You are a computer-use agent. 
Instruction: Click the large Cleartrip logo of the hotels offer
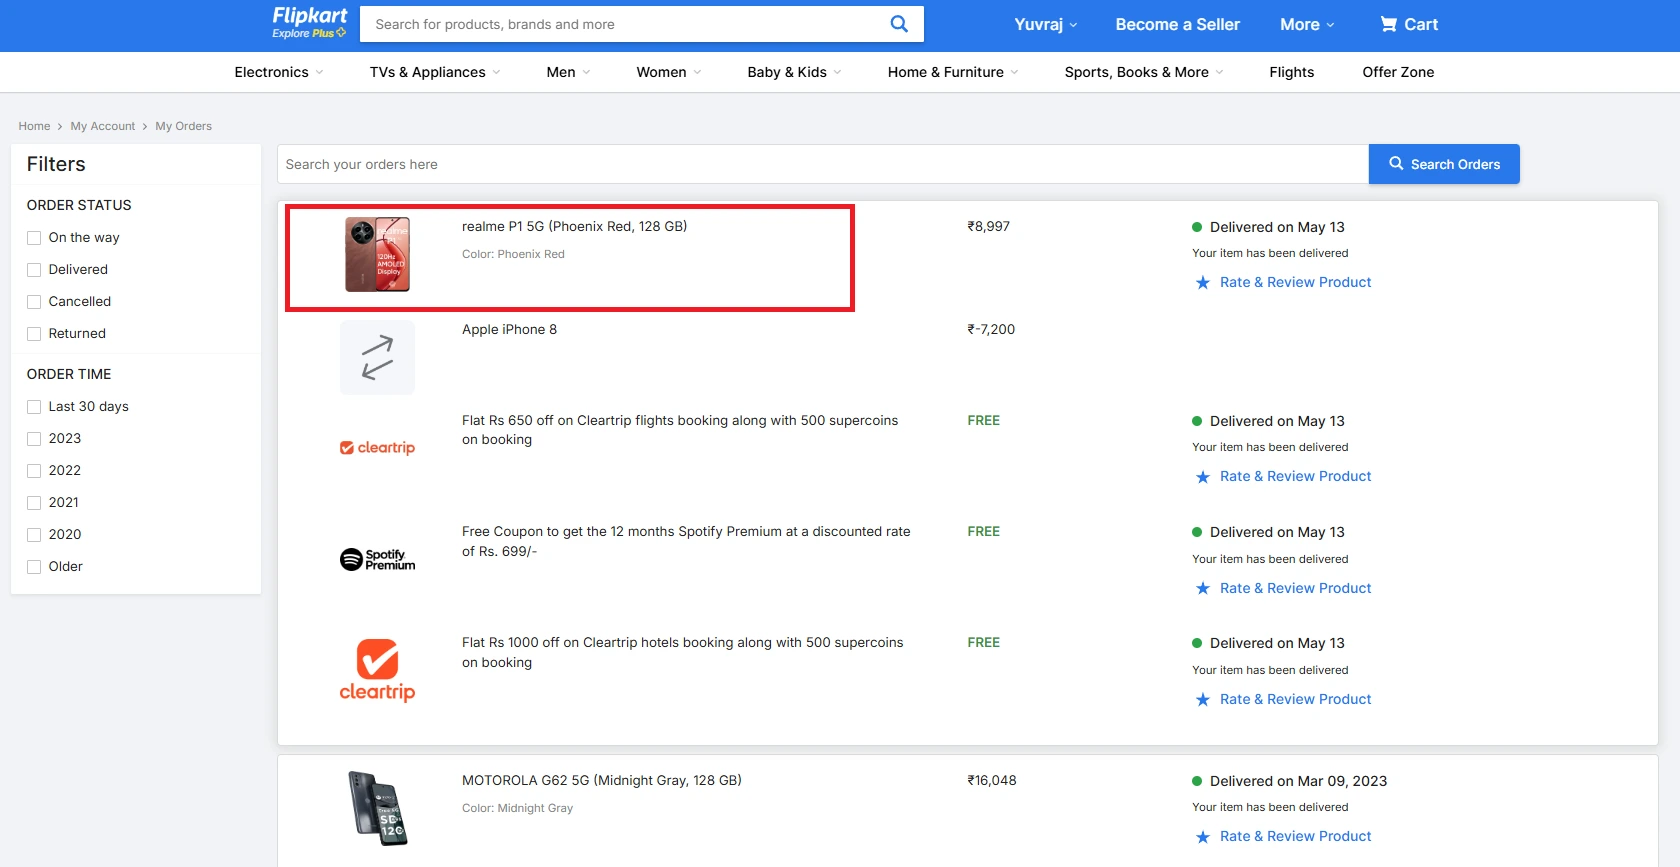377,670
